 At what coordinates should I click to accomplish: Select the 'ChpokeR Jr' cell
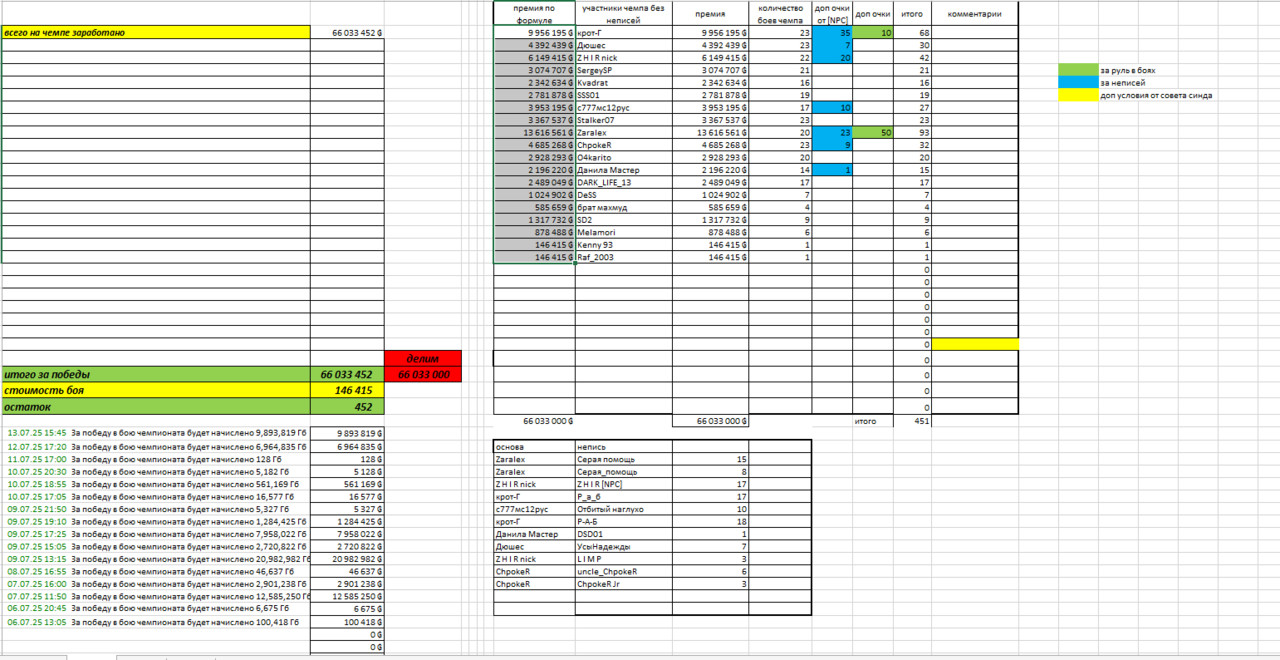[623, 583]
